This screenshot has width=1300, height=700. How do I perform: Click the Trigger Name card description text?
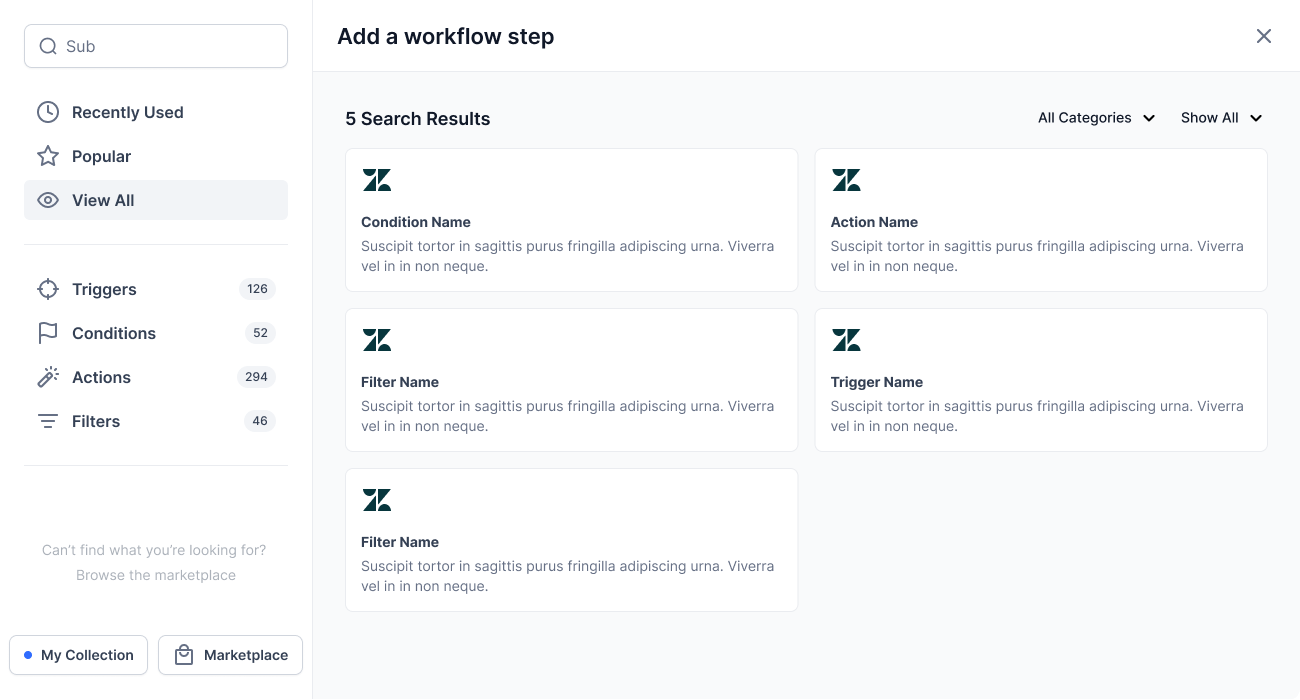[1037, 416]
